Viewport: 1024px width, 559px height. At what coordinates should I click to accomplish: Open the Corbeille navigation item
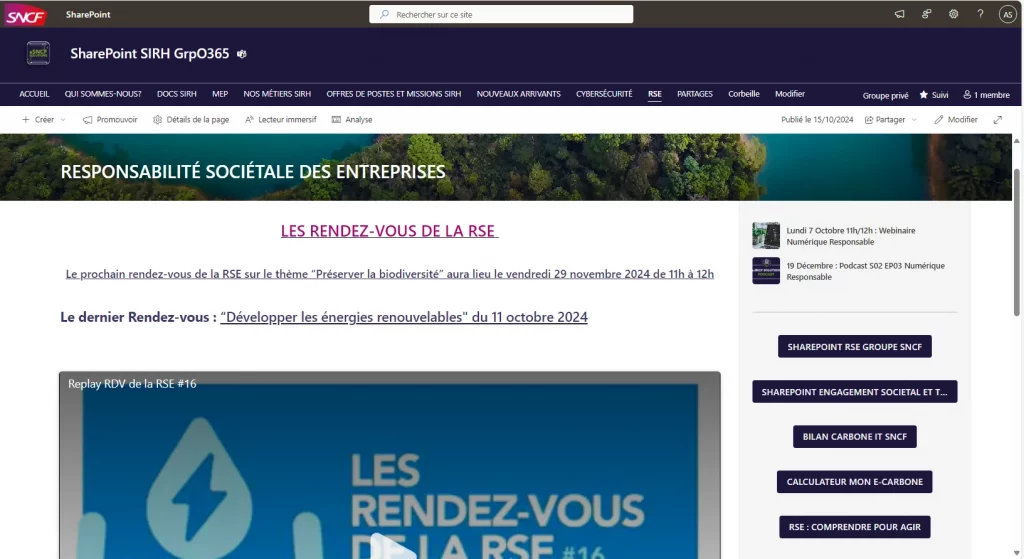pyautogui.click(x=744, y=94)
